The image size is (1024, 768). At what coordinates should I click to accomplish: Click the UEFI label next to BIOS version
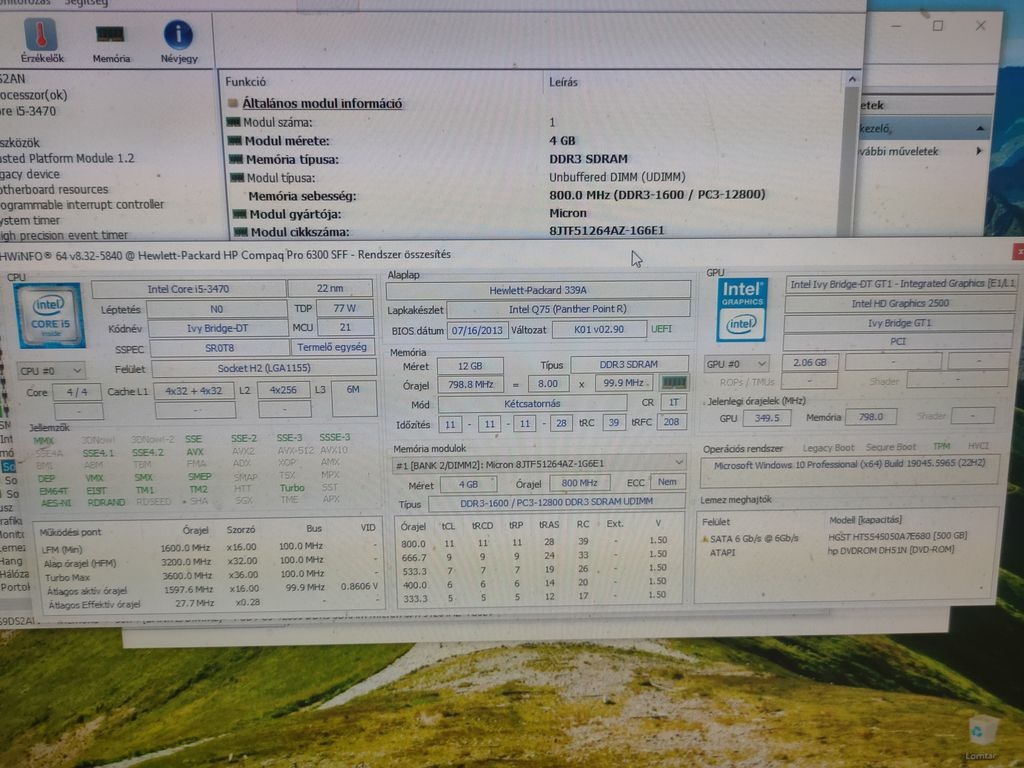click(662, 328)
